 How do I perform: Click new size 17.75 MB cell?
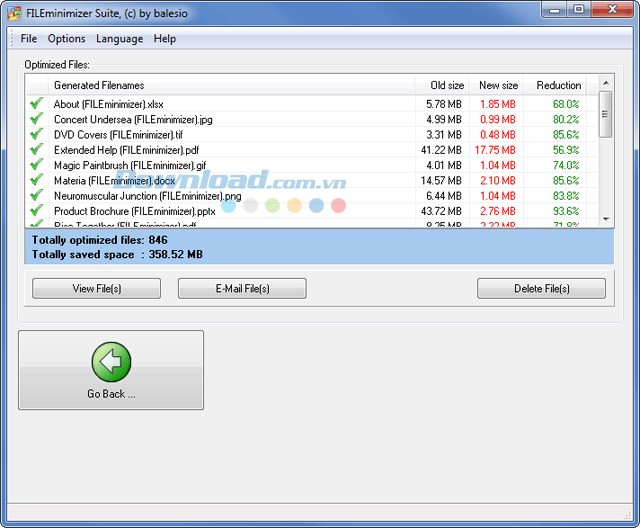(495, 150)
